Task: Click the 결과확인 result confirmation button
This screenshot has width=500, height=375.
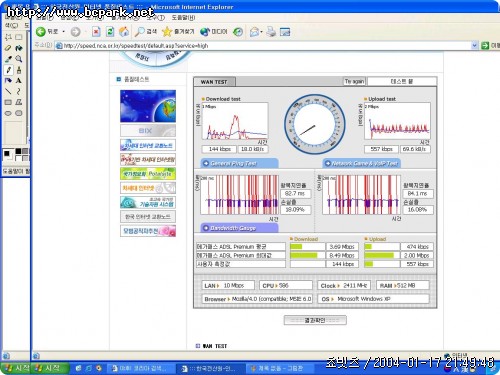Action: pos(315,320)
